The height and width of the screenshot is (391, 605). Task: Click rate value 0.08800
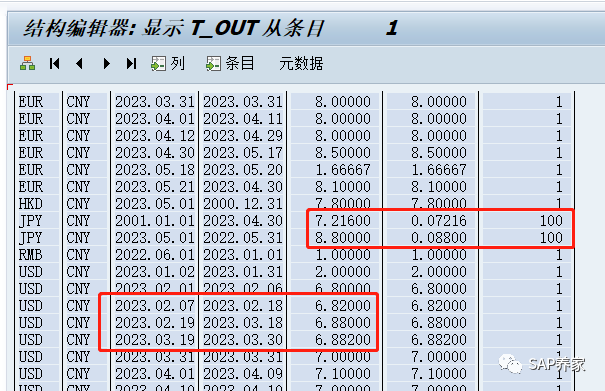point(439,238)
